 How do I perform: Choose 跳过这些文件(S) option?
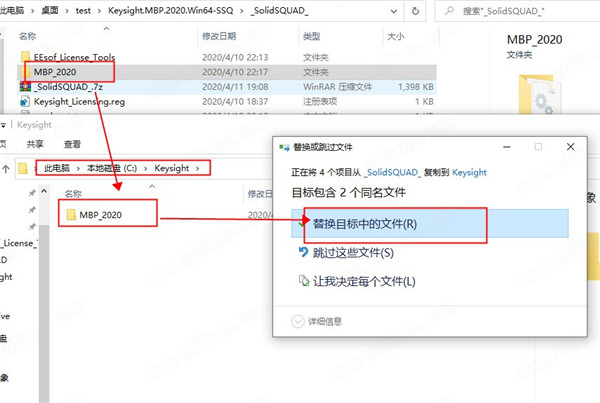click(x=353, y=253)
